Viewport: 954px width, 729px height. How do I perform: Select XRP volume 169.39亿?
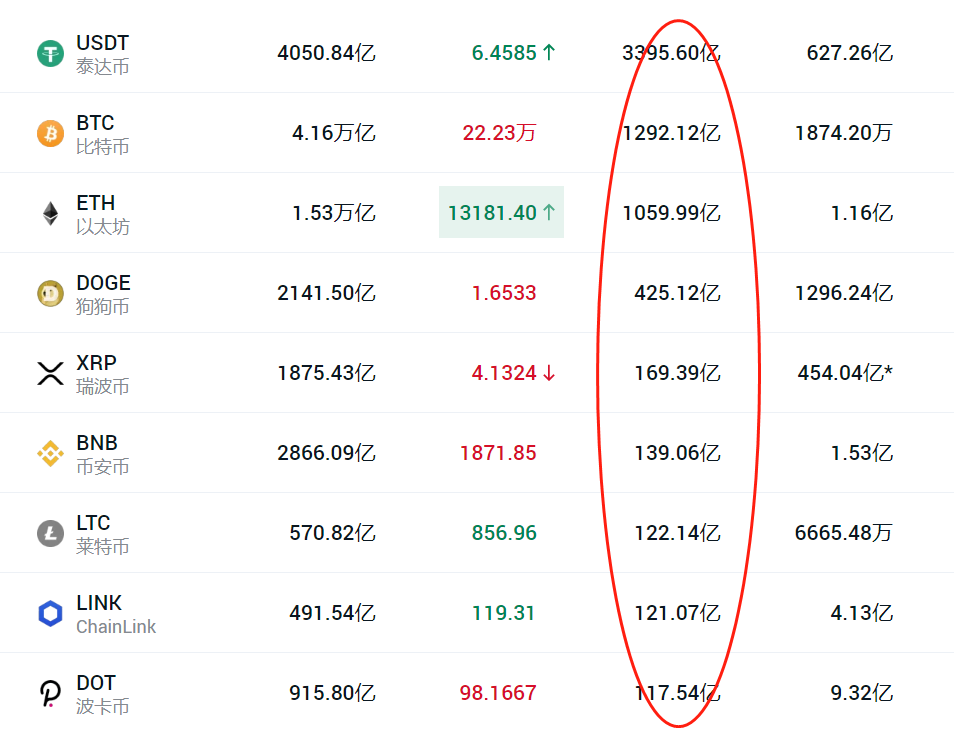point(678,373)
